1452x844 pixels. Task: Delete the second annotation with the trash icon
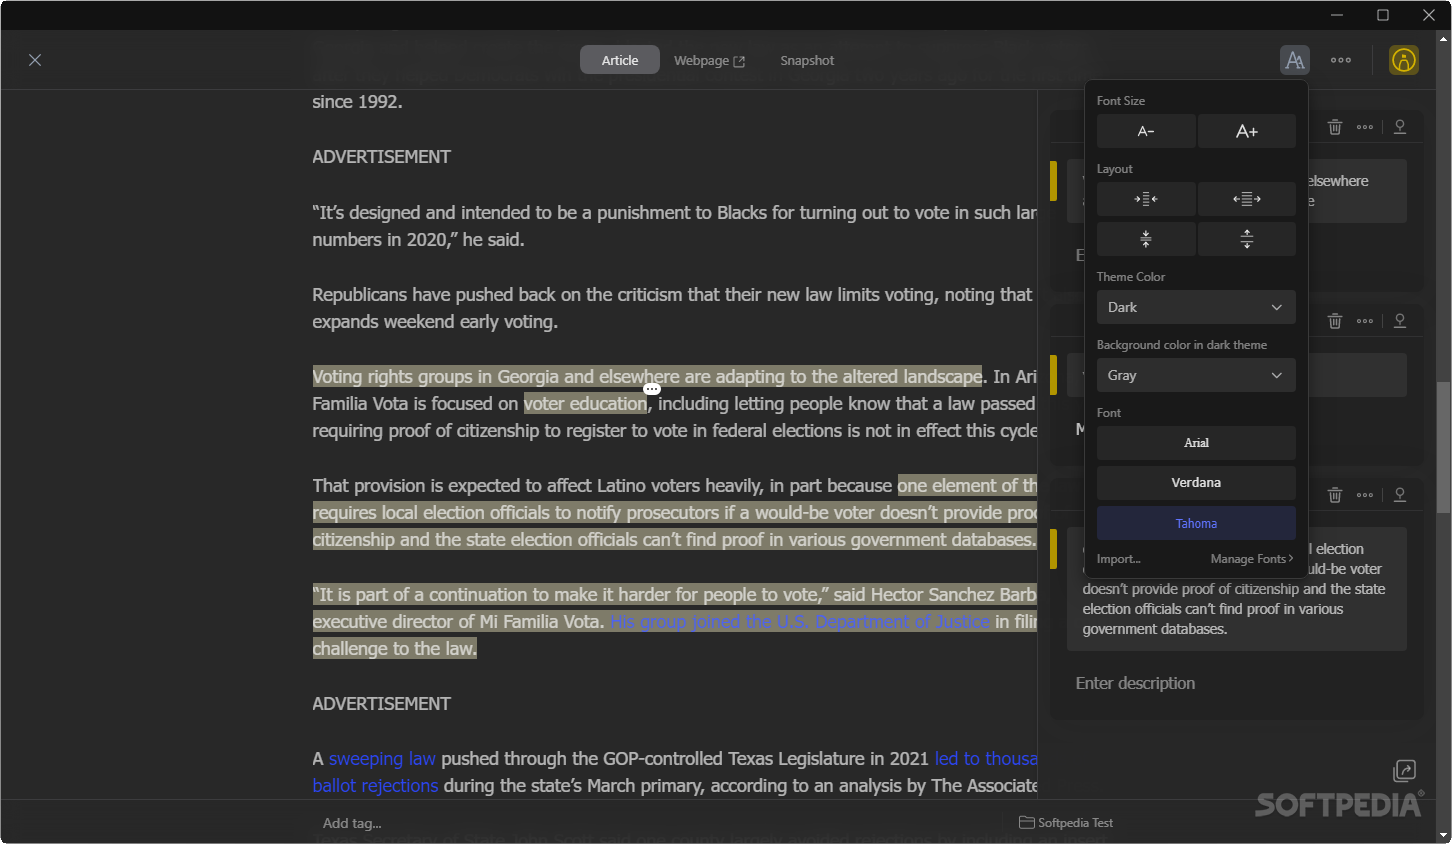click(x=1335, y=321)
